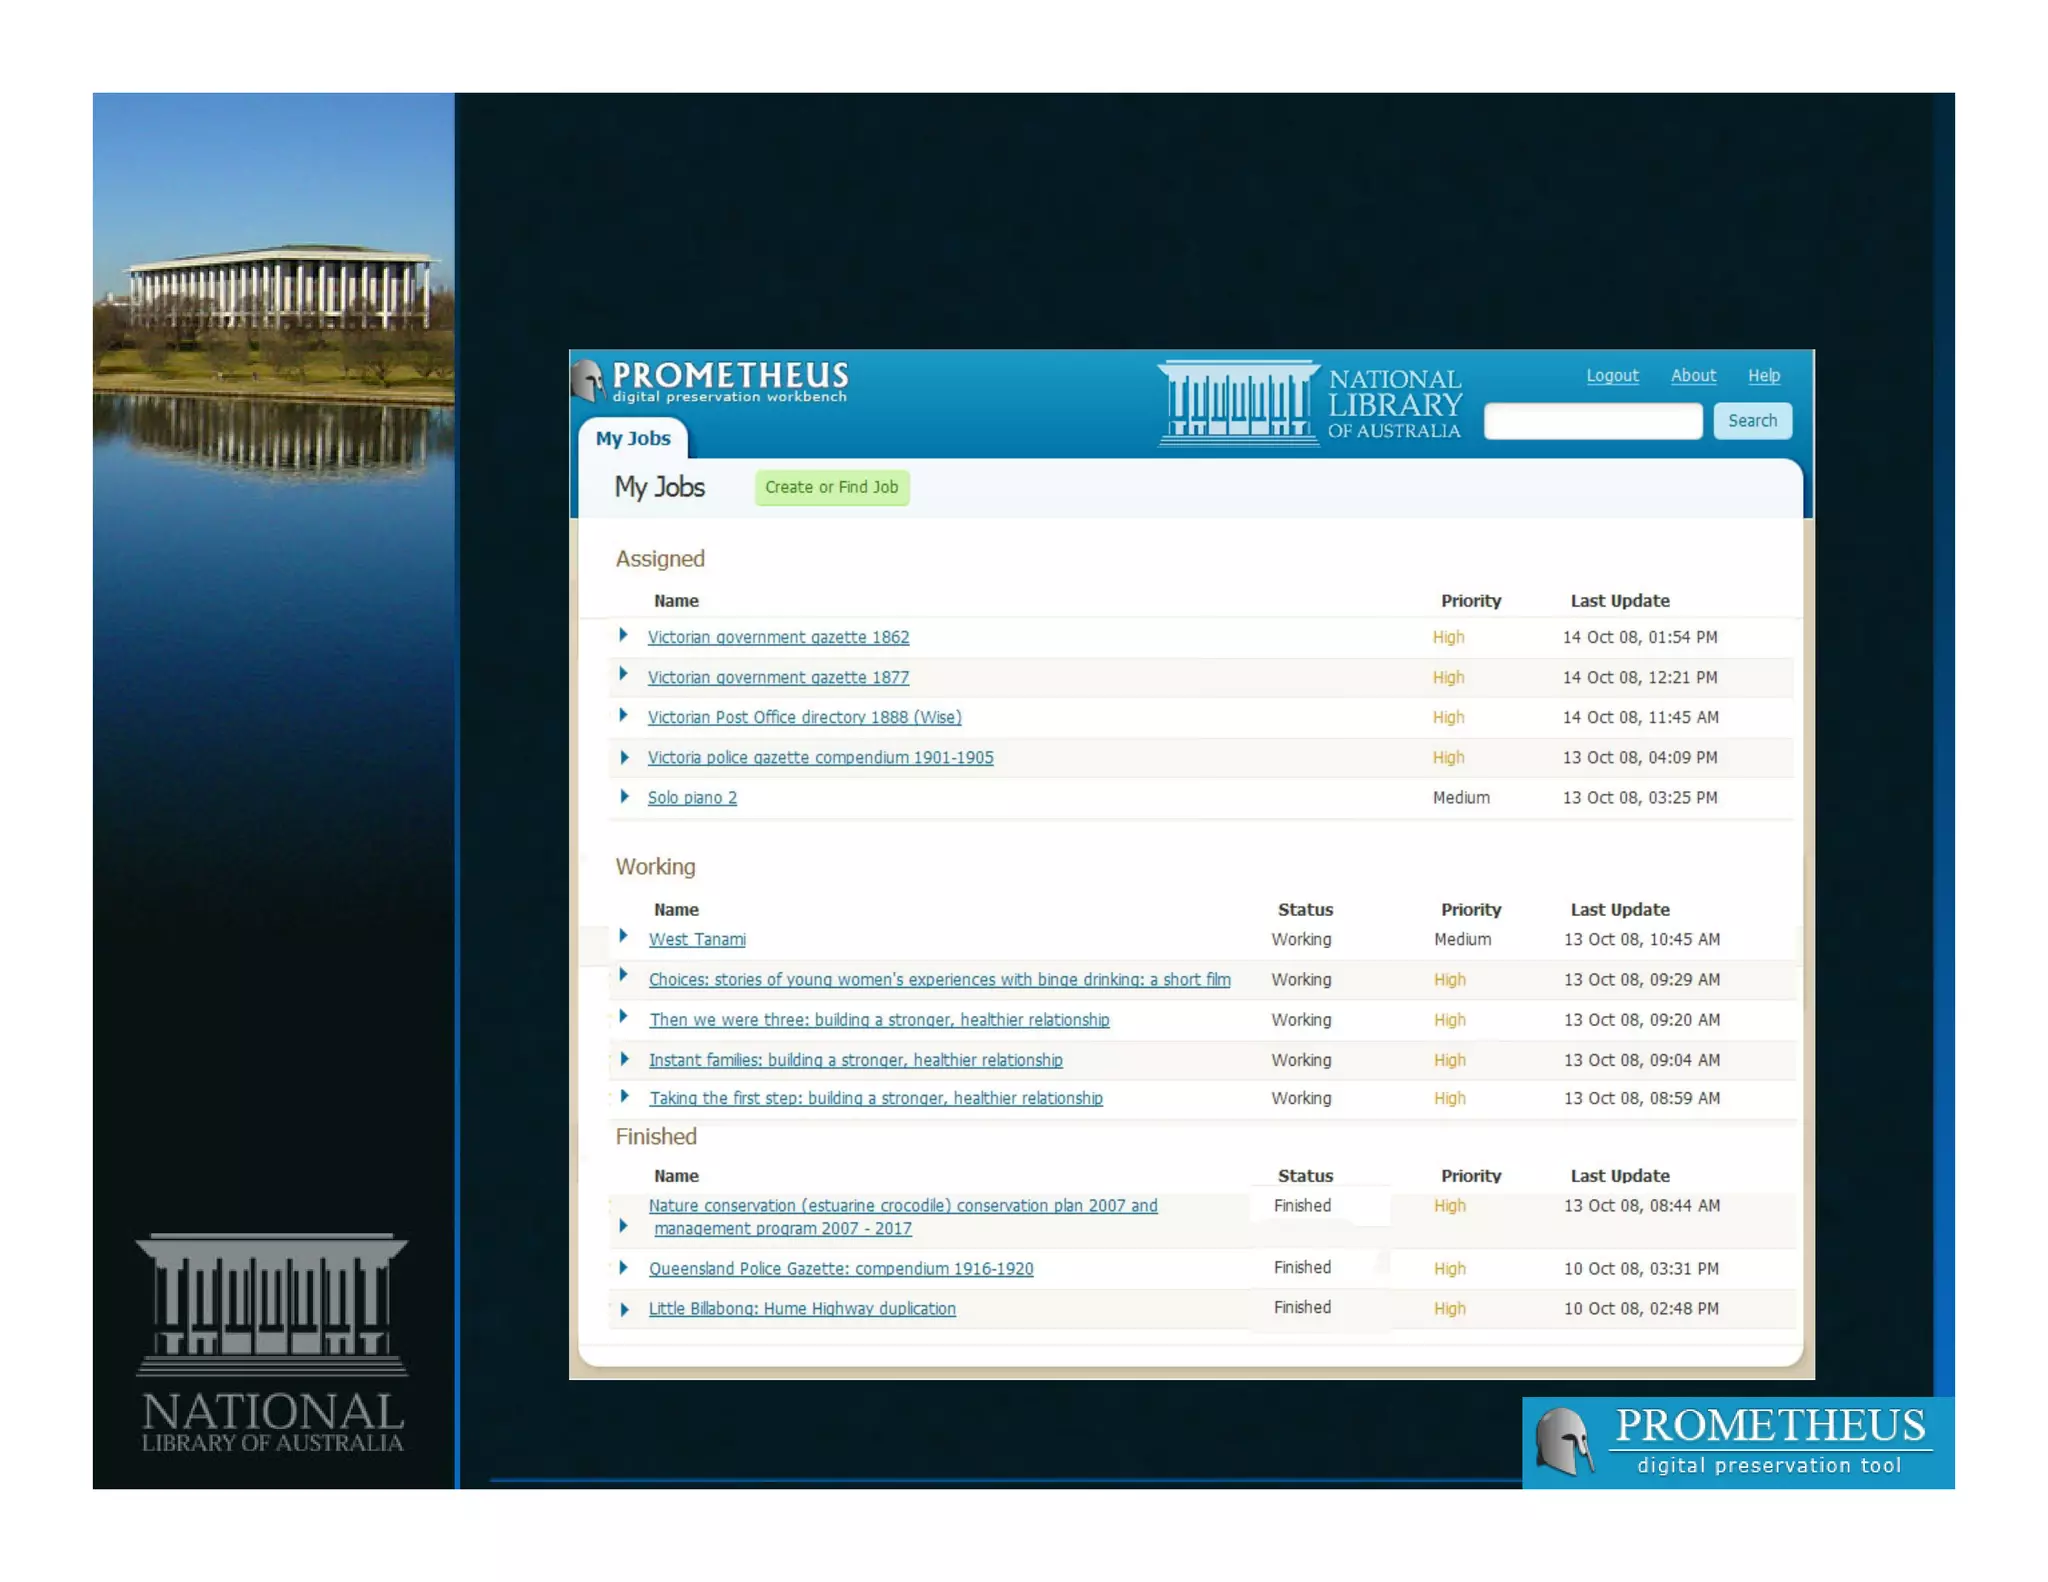This screenshot has width=2048, height=1582.
Task: Switch to the My Jobs tab
Action: [x=632, y=438]
